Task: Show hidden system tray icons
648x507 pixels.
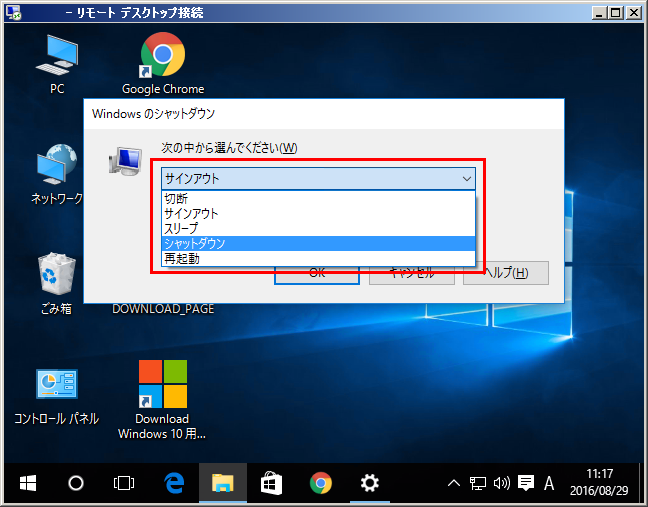Action: pyautogui.click(x=454, y=484)
